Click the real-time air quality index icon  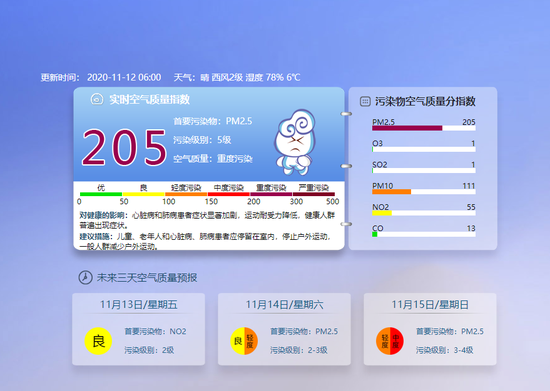click(x=97, y=99)
